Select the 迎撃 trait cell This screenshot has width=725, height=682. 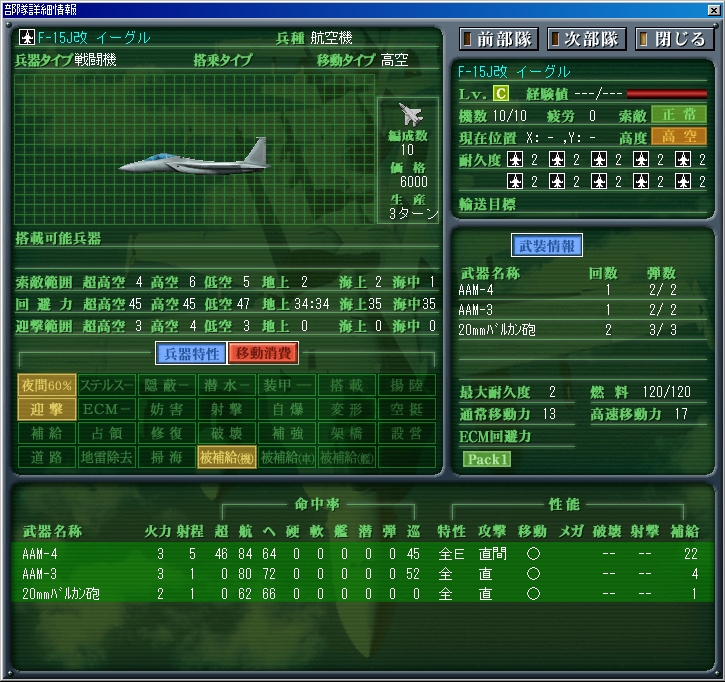pos(47,409)
